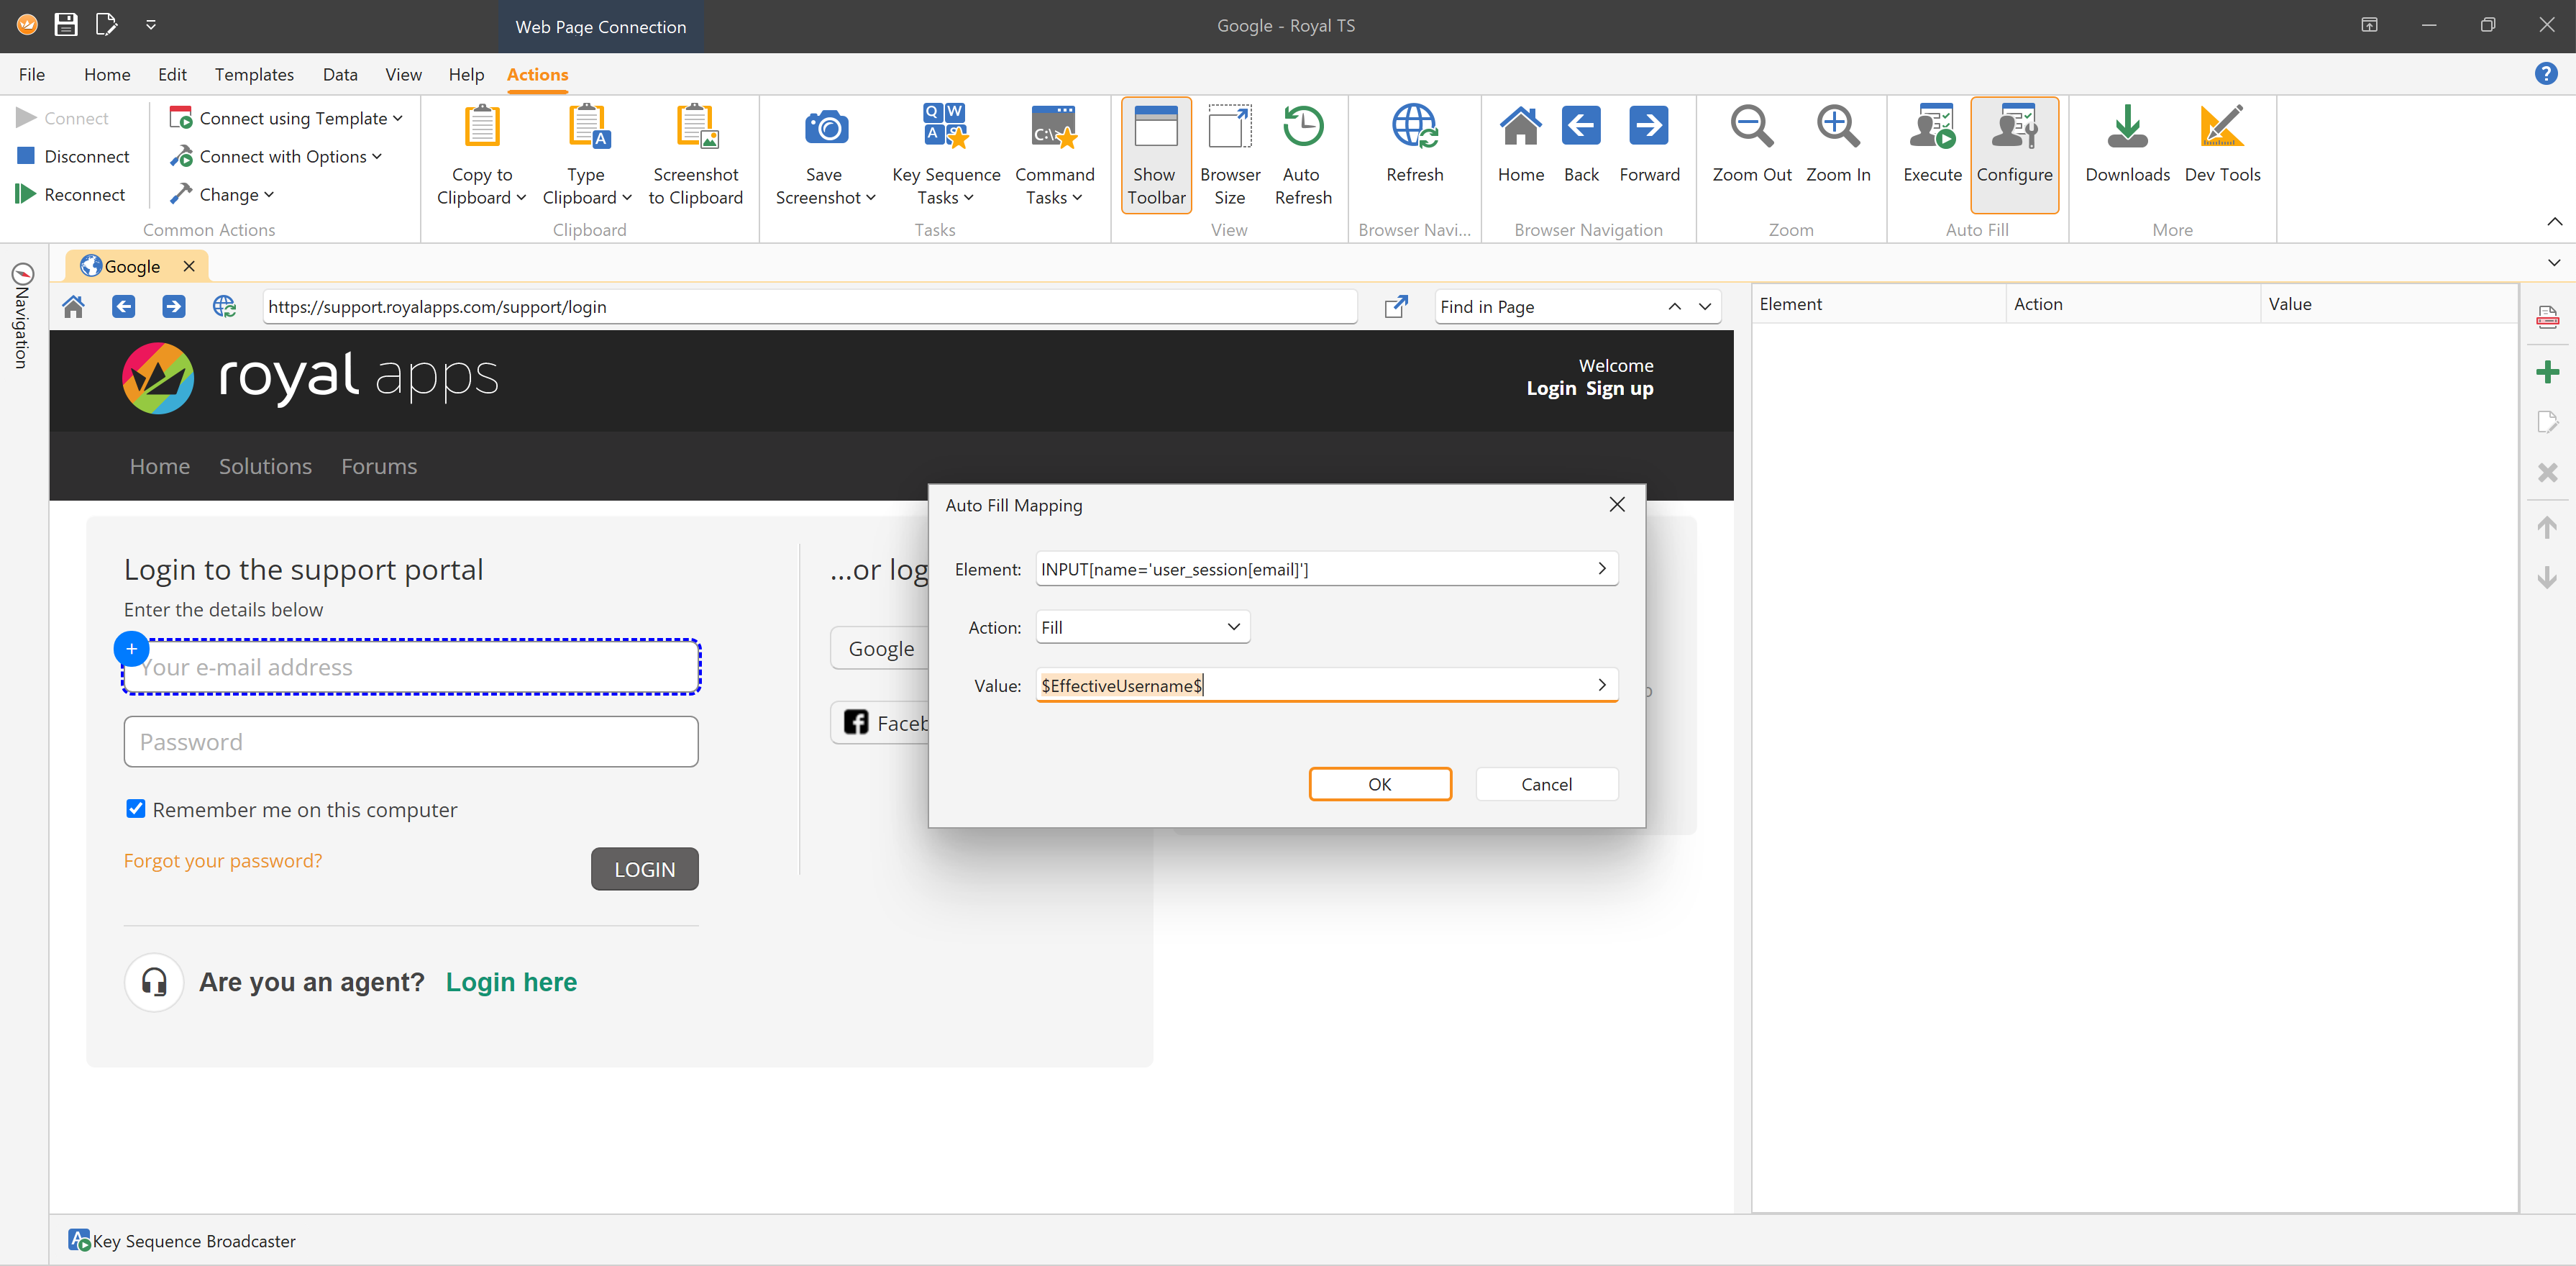Uncheck Remember me on this computer

pyautogui.click(x=136, y=809)
